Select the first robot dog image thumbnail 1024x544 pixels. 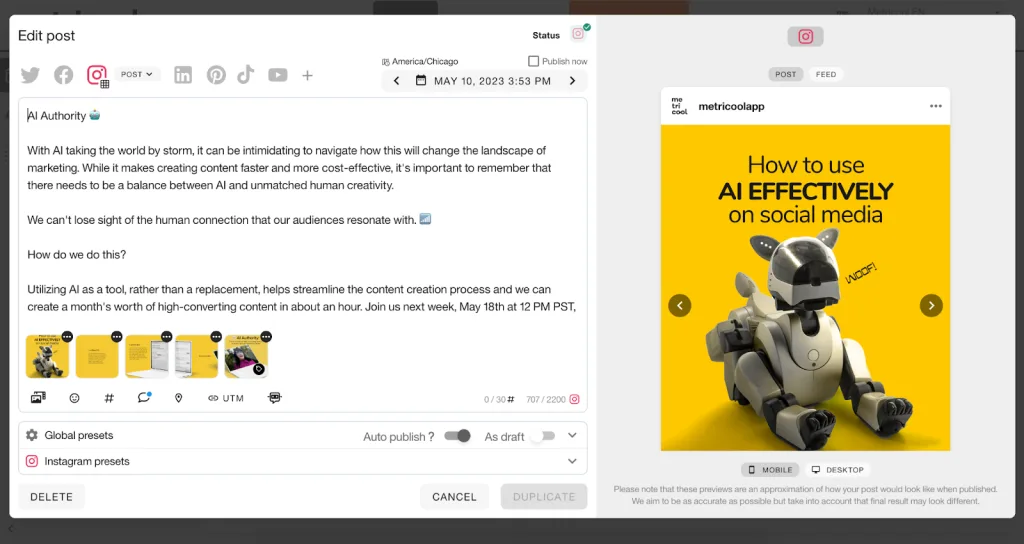click(47, 356)
